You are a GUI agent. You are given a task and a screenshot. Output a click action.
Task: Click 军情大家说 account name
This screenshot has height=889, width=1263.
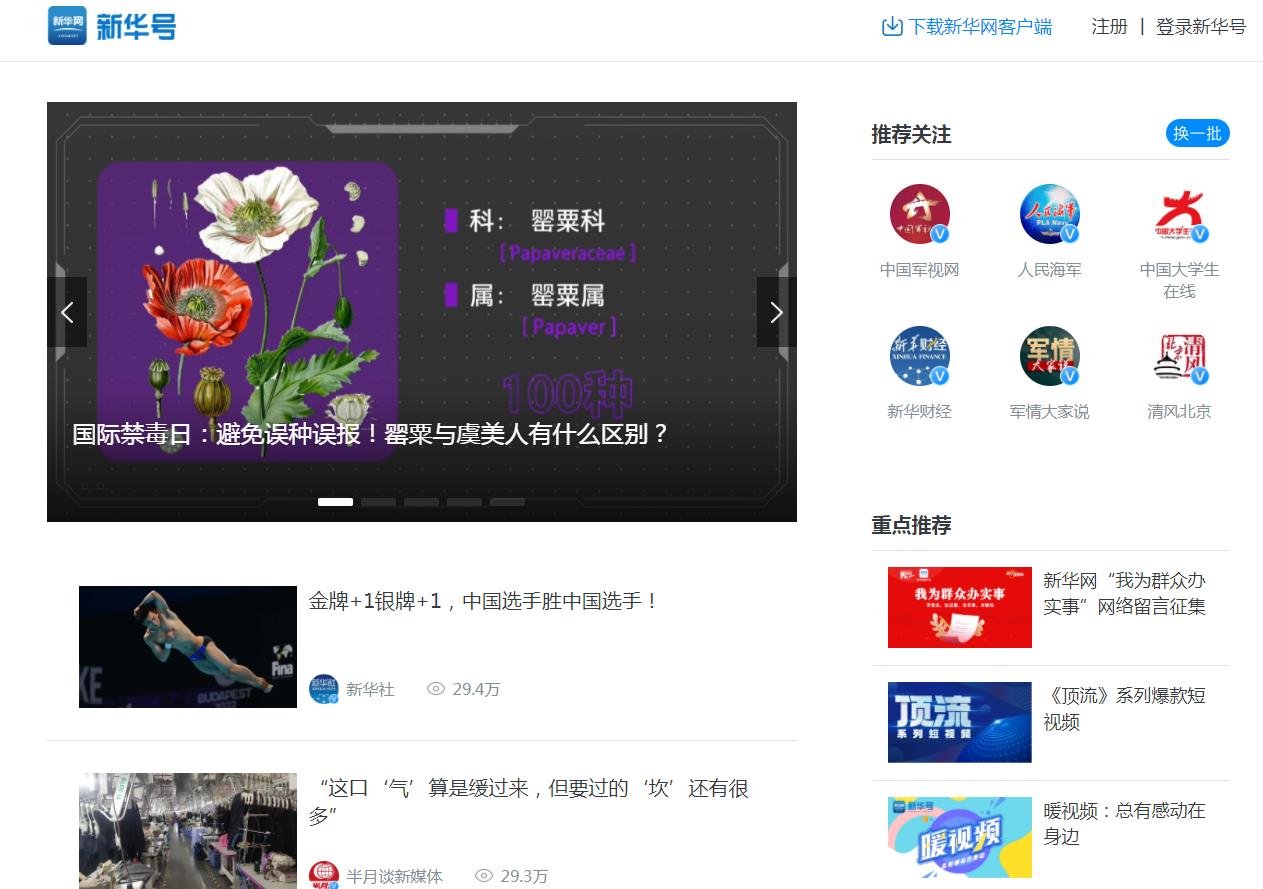point(1049,412)
